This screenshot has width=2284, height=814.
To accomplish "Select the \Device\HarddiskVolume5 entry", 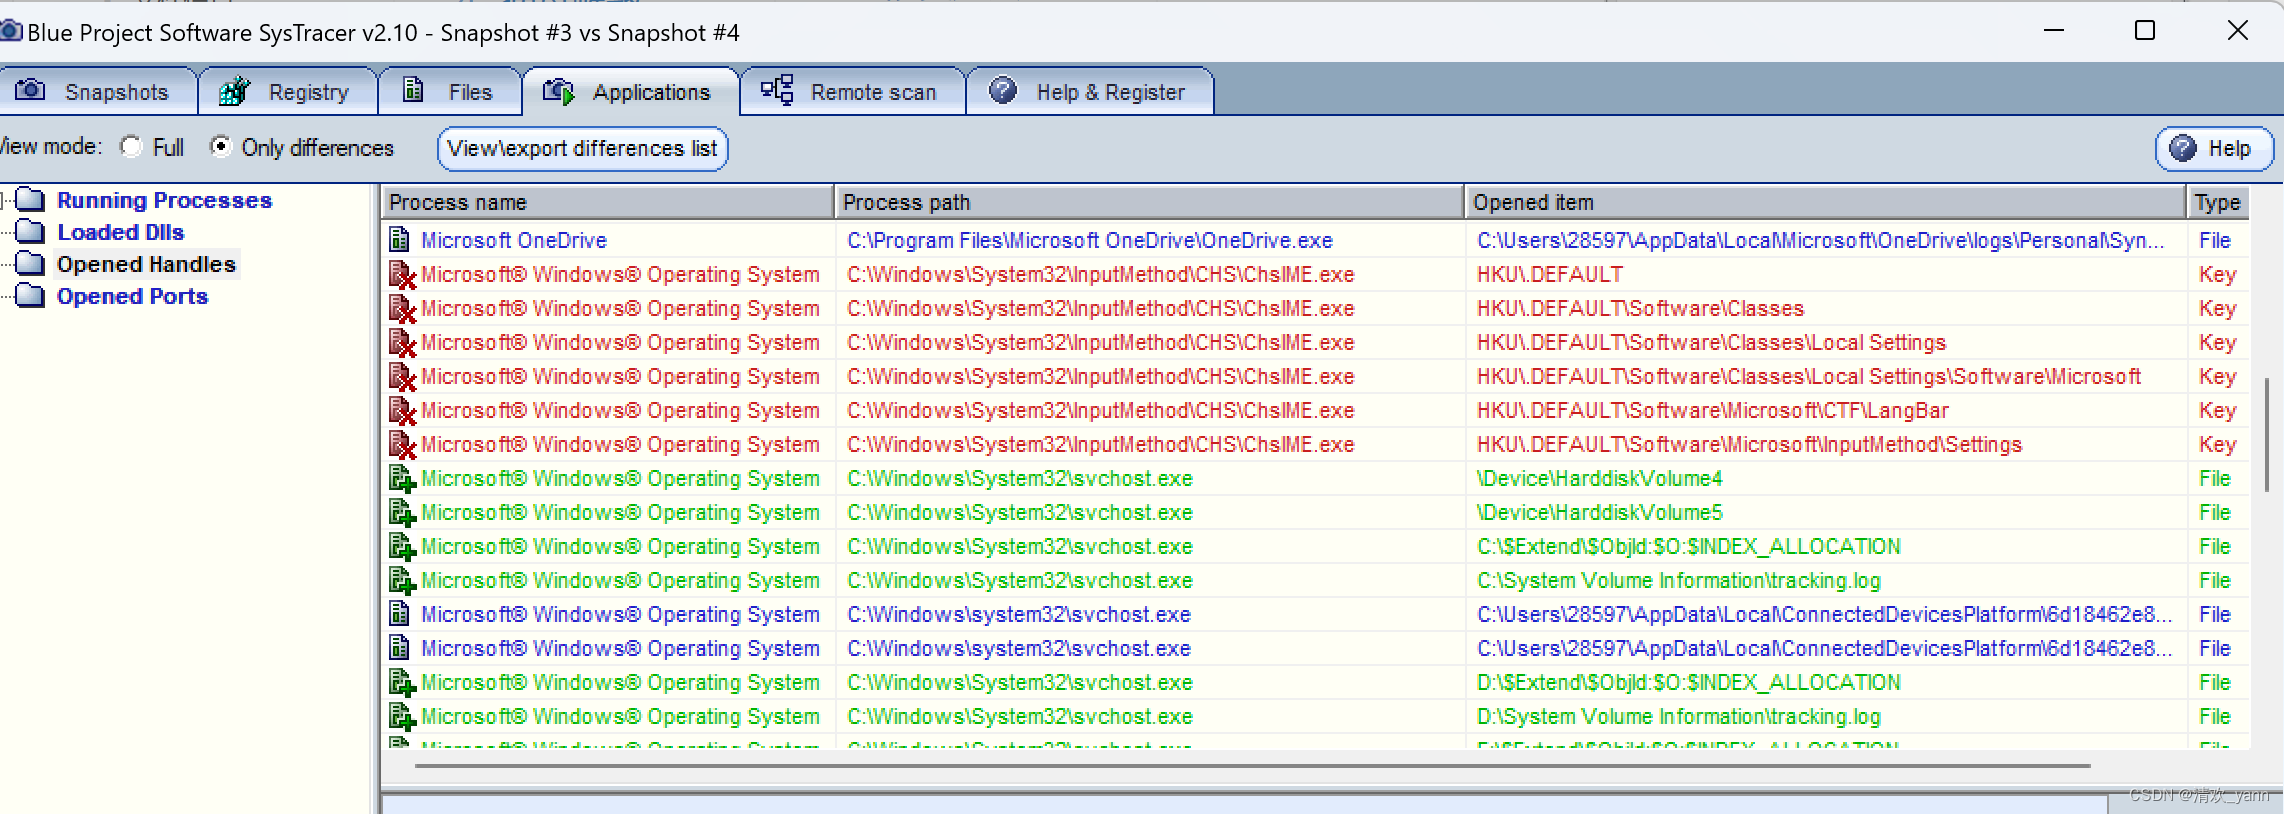I will pyautogui.click(x=1600, y=512).
